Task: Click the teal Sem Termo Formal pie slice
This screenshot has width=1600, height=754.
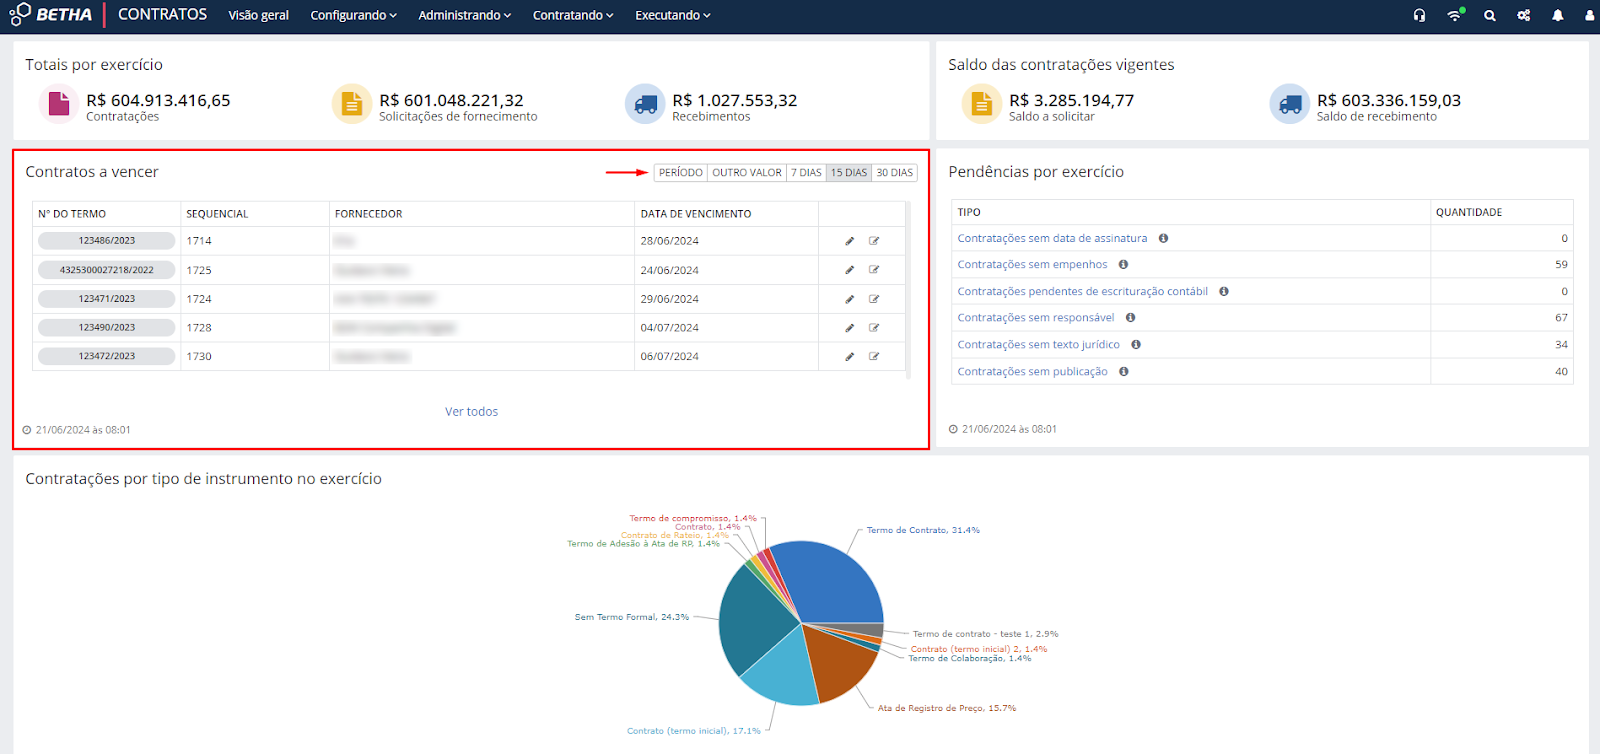Action: [x=752, y=620]
